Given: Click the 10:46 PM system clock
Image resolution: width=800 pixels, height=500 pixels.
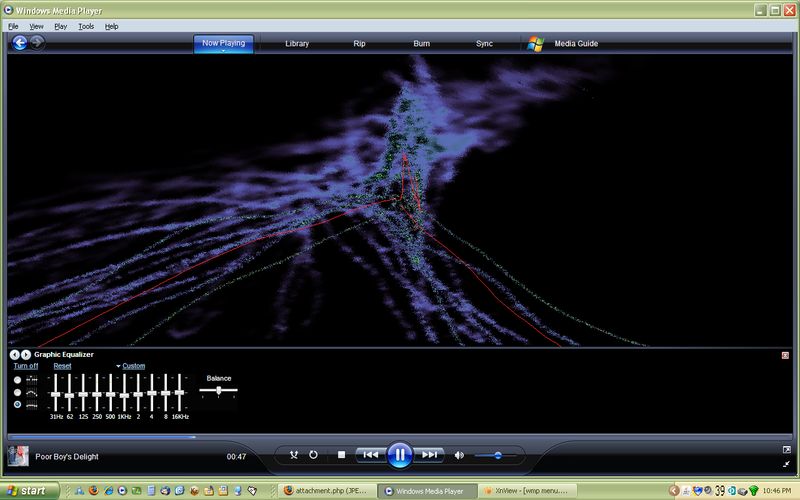Looking at the screenshot, I should click(777, 491).
